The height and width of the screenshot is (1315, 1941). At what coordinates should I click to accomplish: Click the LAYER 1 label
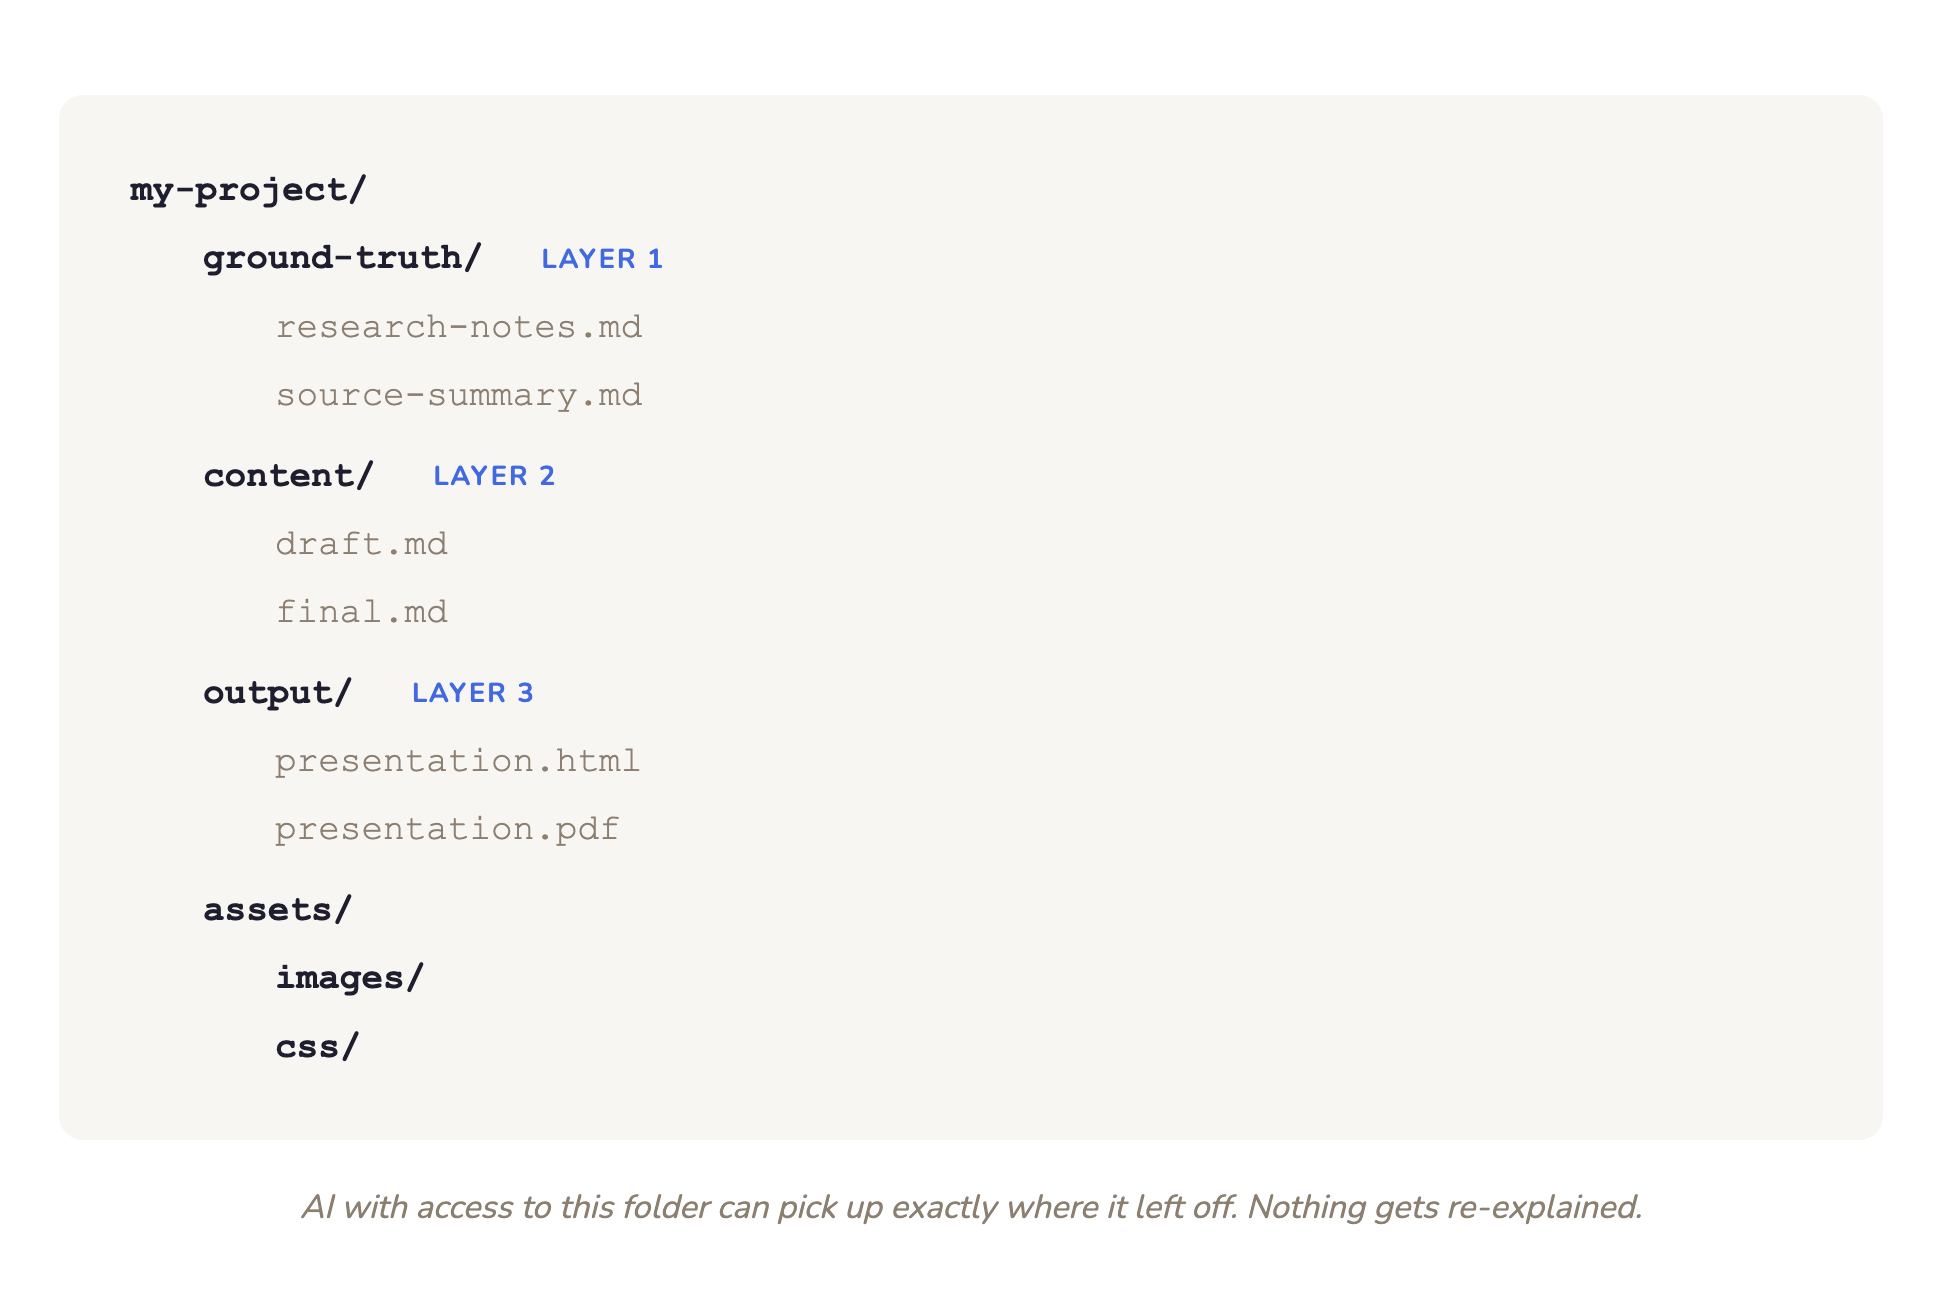601,259
